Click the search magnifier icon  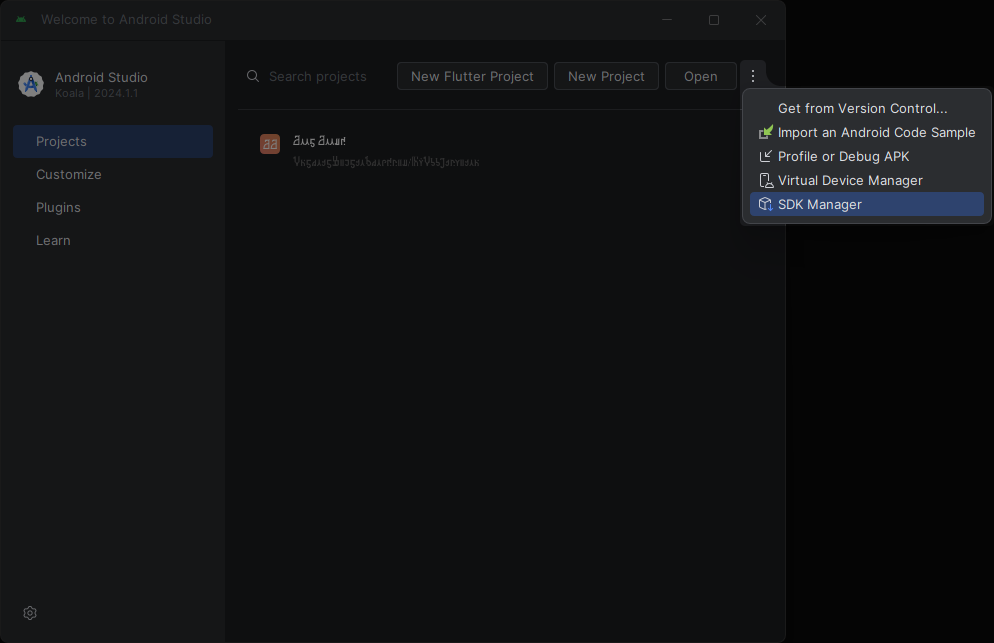[x=253, y=76]
